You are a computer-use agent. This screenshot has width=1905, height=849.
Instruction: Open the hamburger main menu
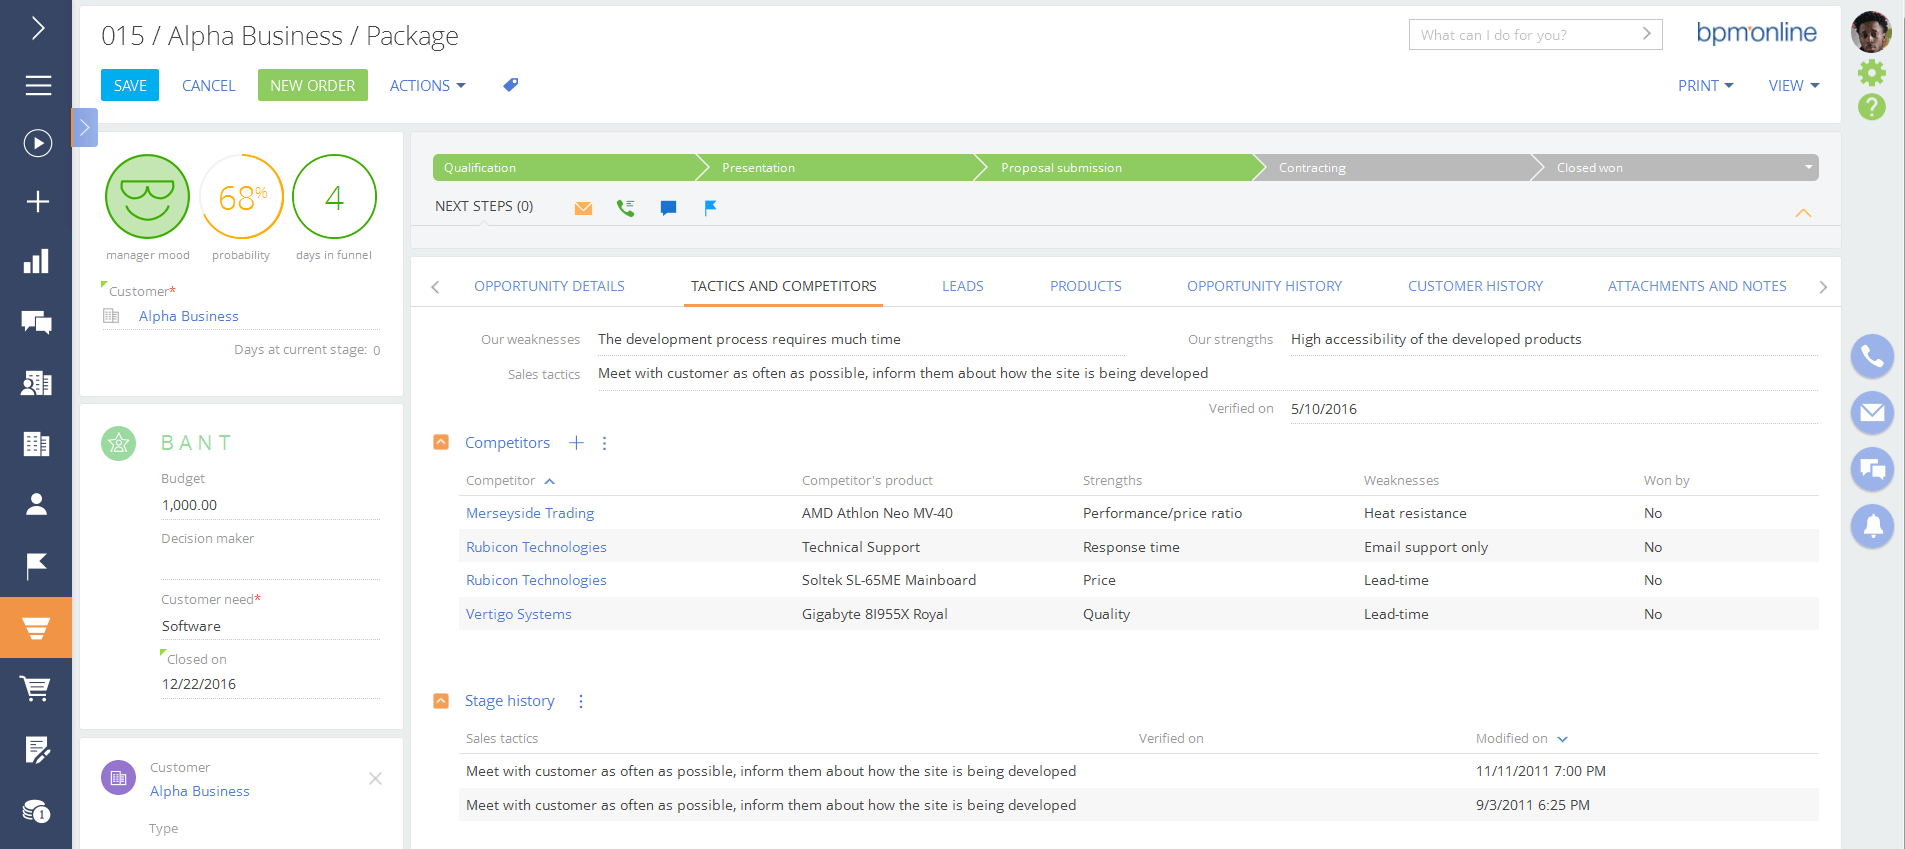(x=37, y=85)
